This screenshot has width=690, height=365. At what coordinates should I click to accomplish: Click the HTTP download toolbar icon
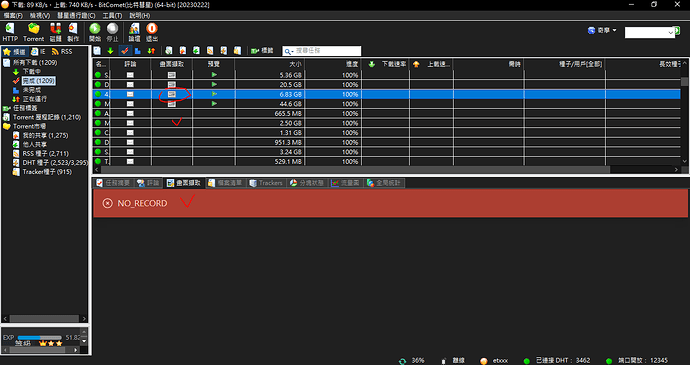point(10,32)
